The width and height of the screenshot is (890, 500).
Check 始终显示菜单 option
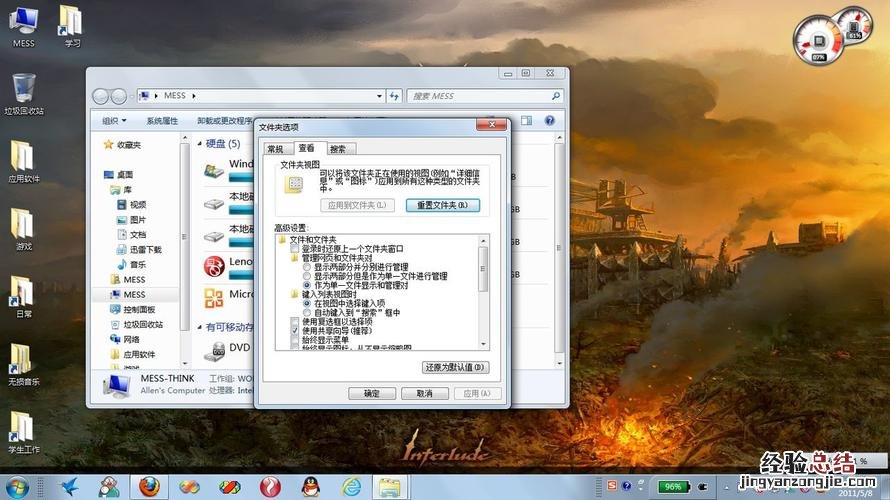point(295,339)
